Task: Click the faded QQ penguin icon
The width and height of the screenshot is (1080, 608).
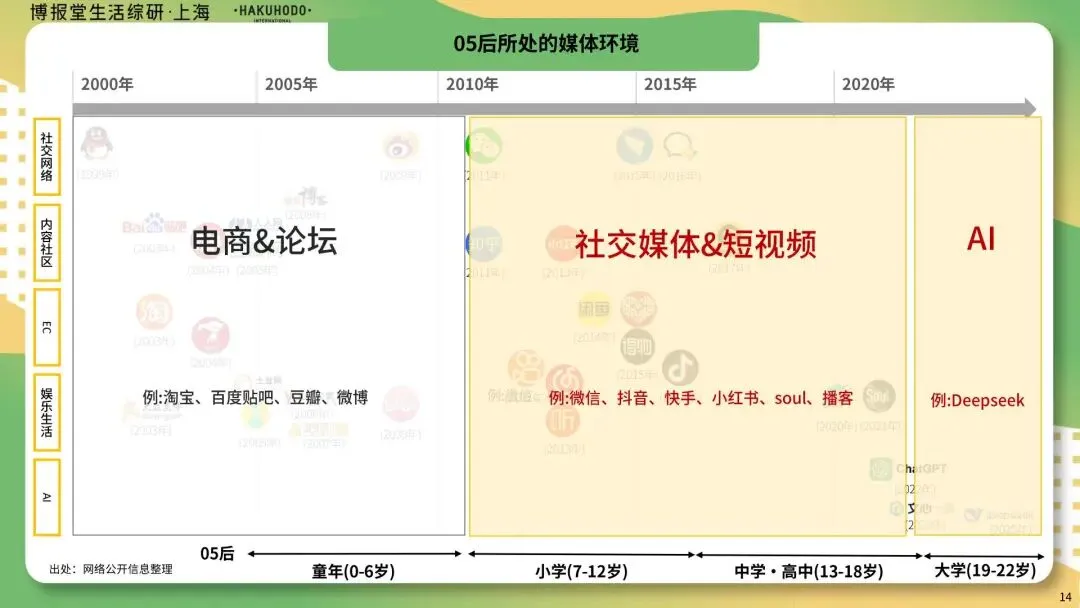Action: (x=96, y=145)
